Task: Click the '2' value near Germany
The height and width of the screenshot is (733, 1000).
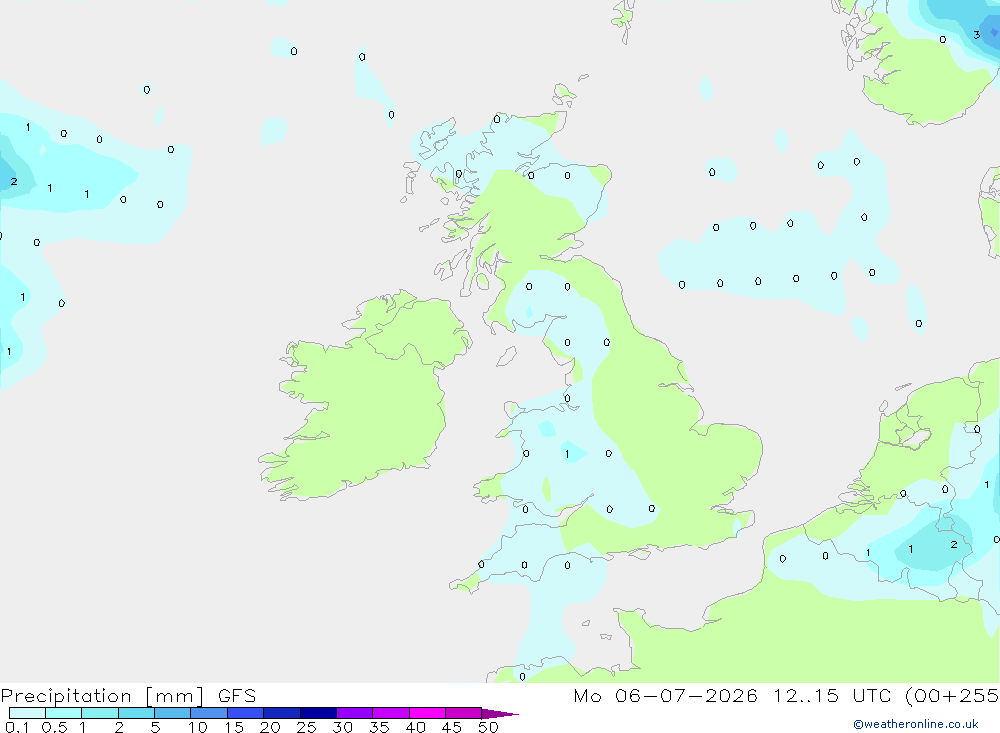Action: (x=953, y=544)
